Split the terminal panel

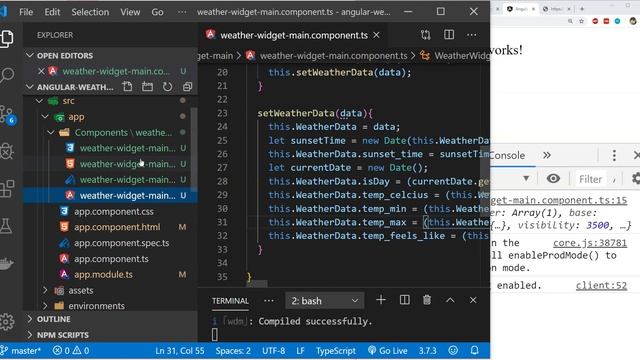[404, 300]
